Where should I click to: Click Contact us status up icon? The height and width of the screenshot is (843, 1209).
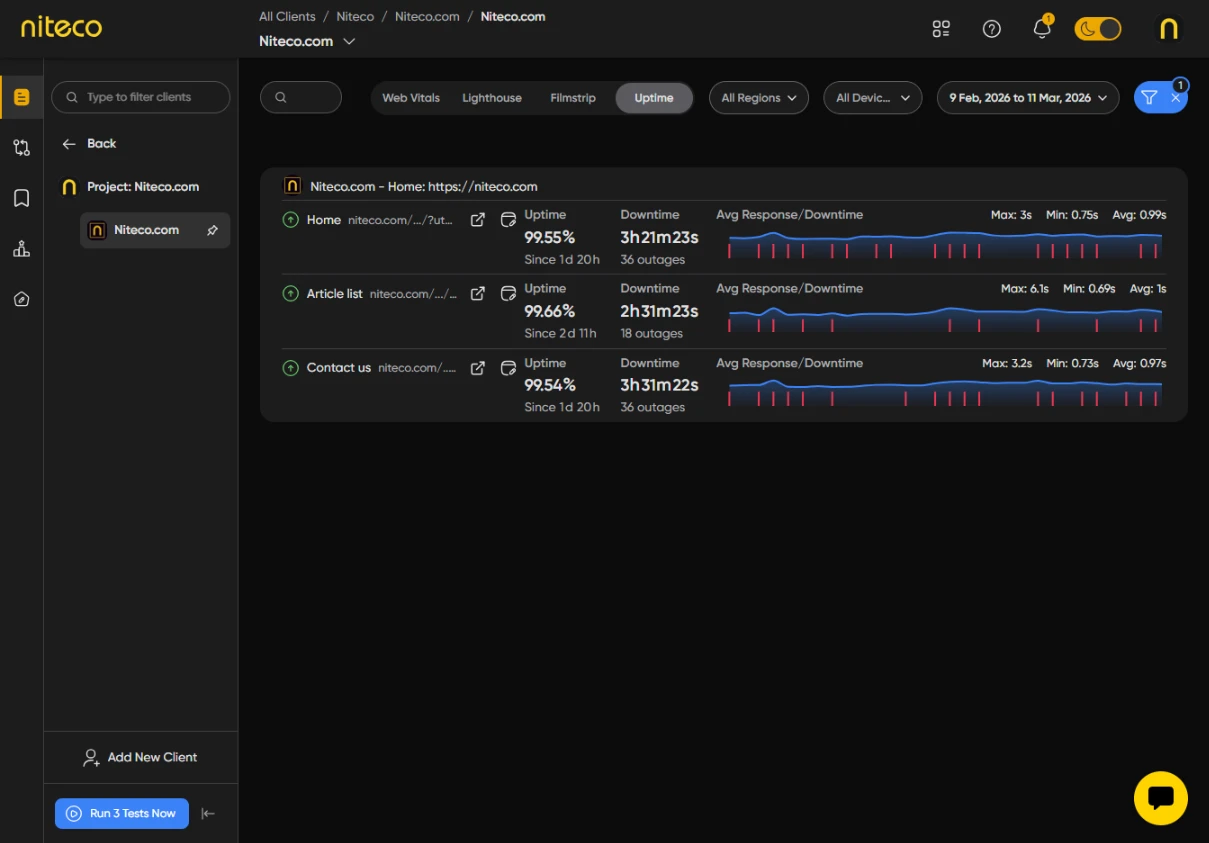pyautogui.click(x=290, y=368)
